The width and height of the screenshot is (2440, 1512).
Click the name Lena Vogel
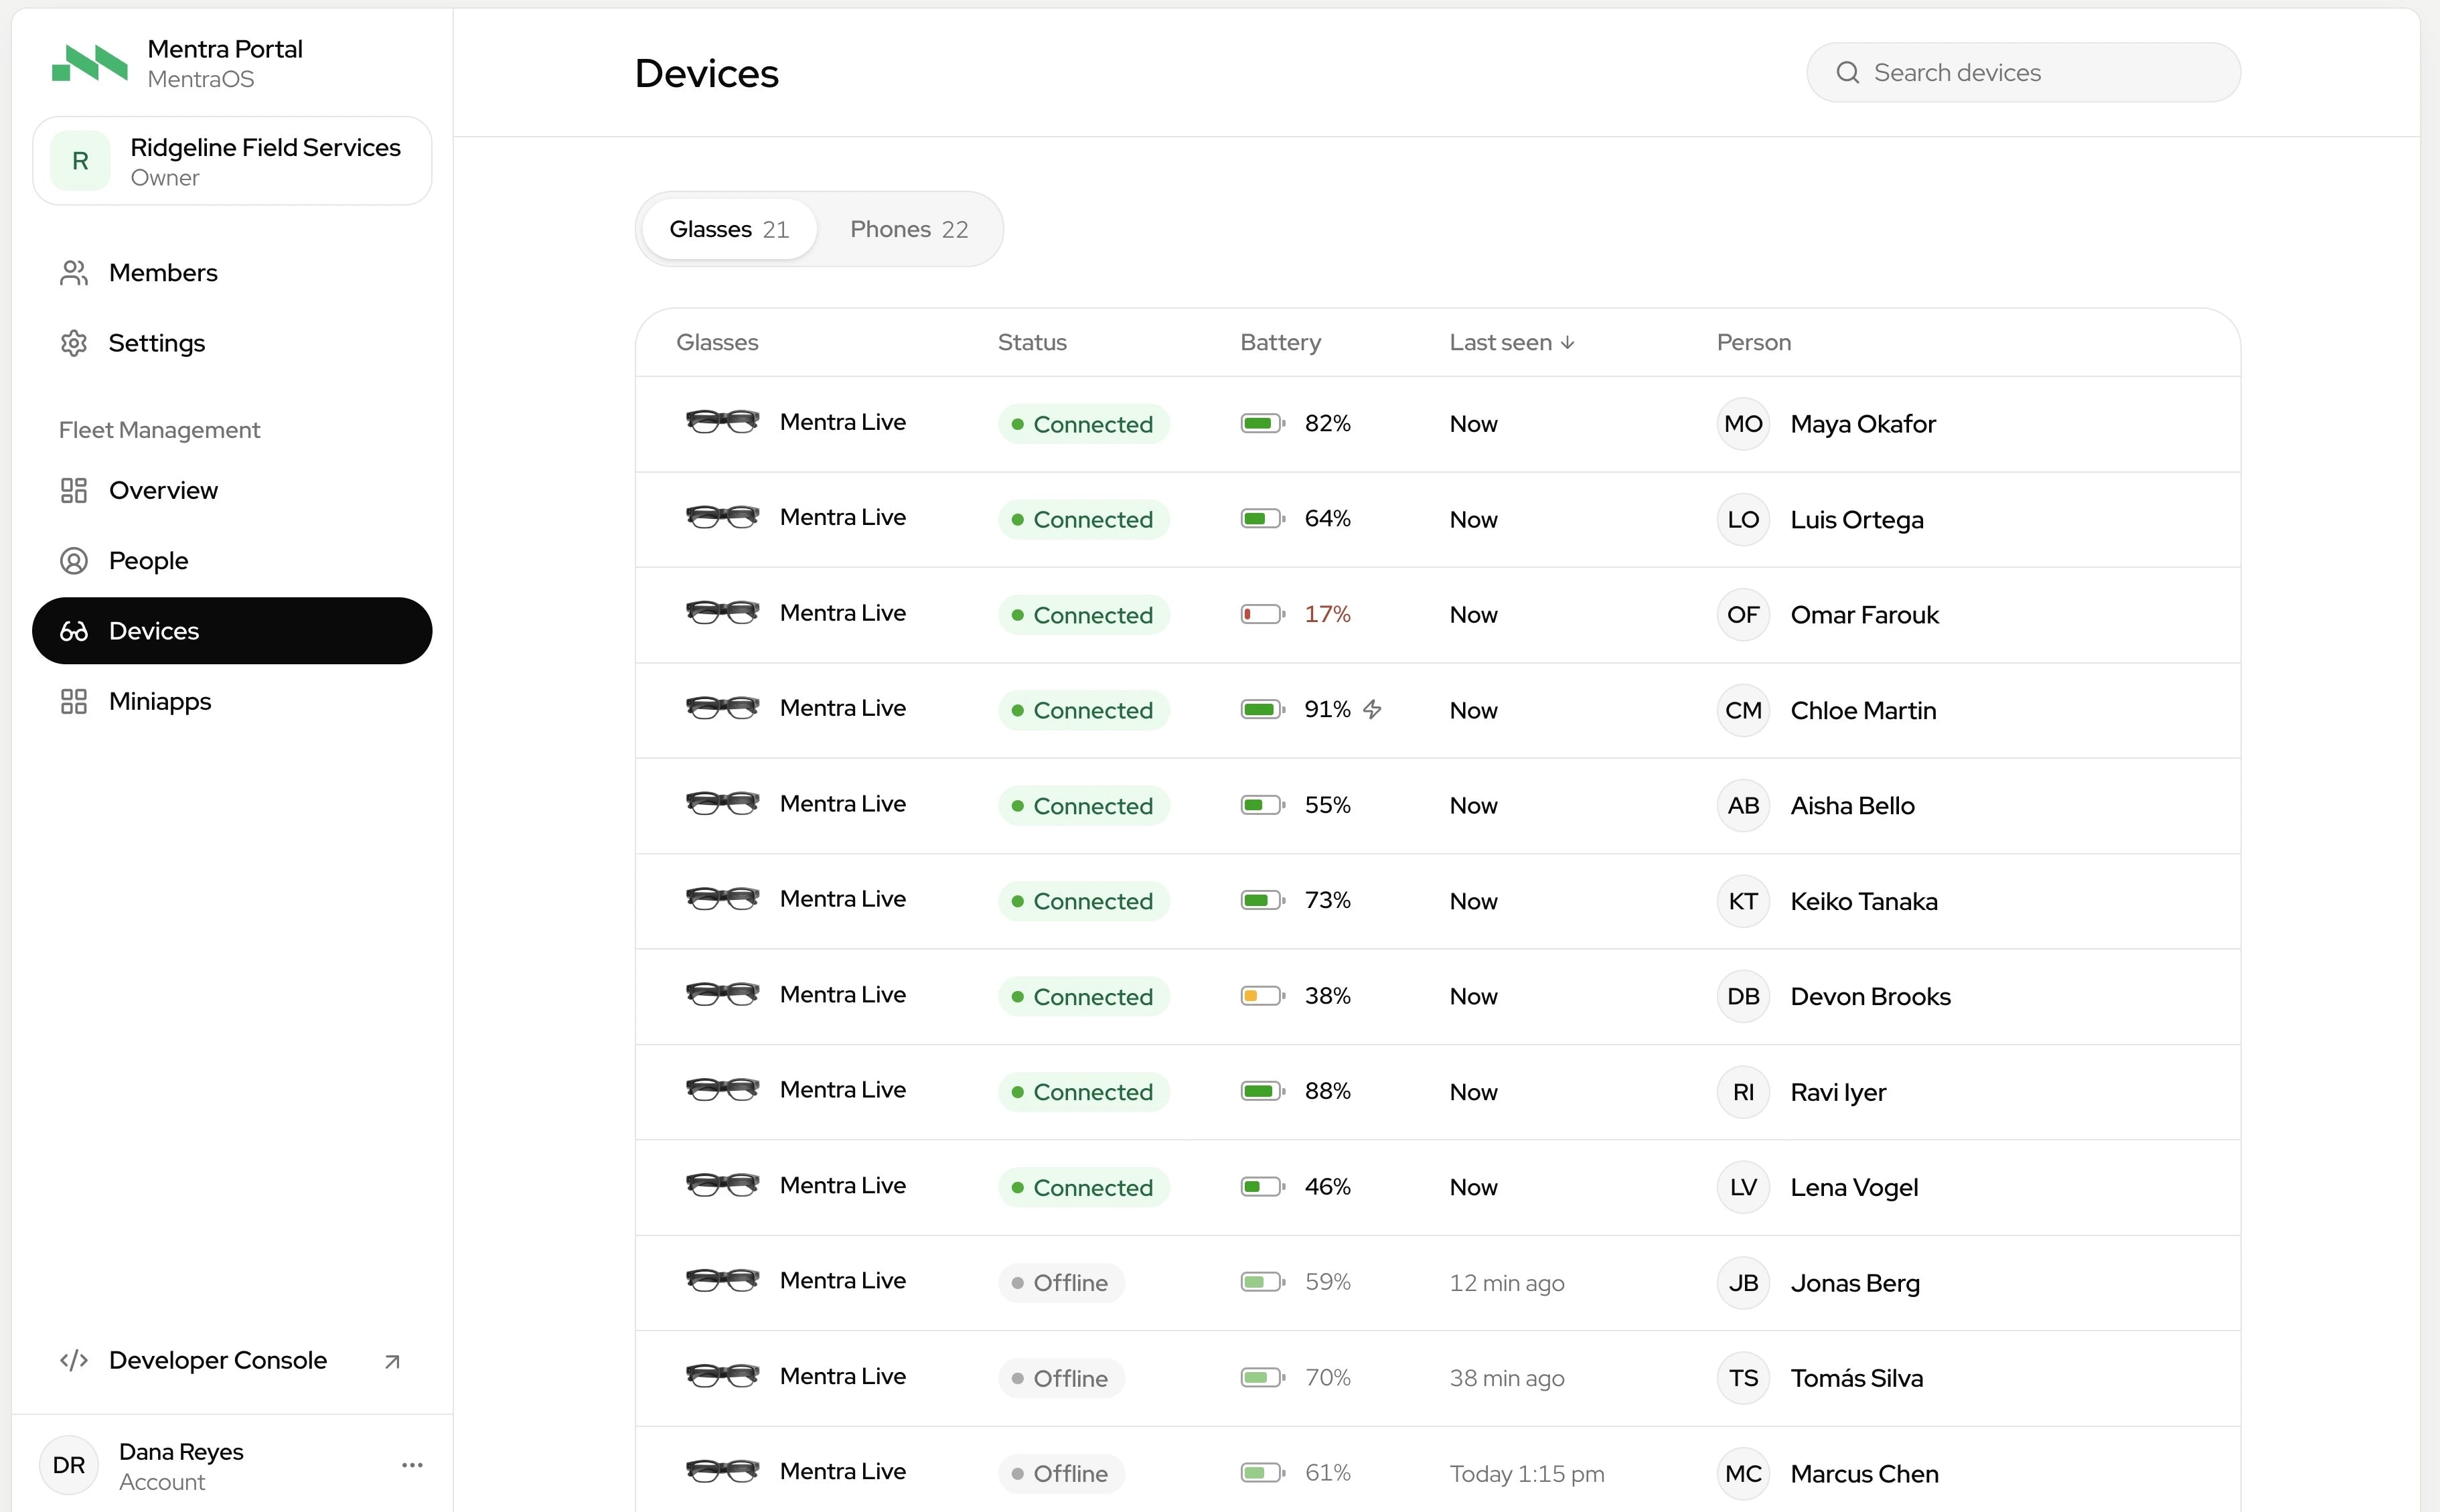click(x=1854, y=1188)
